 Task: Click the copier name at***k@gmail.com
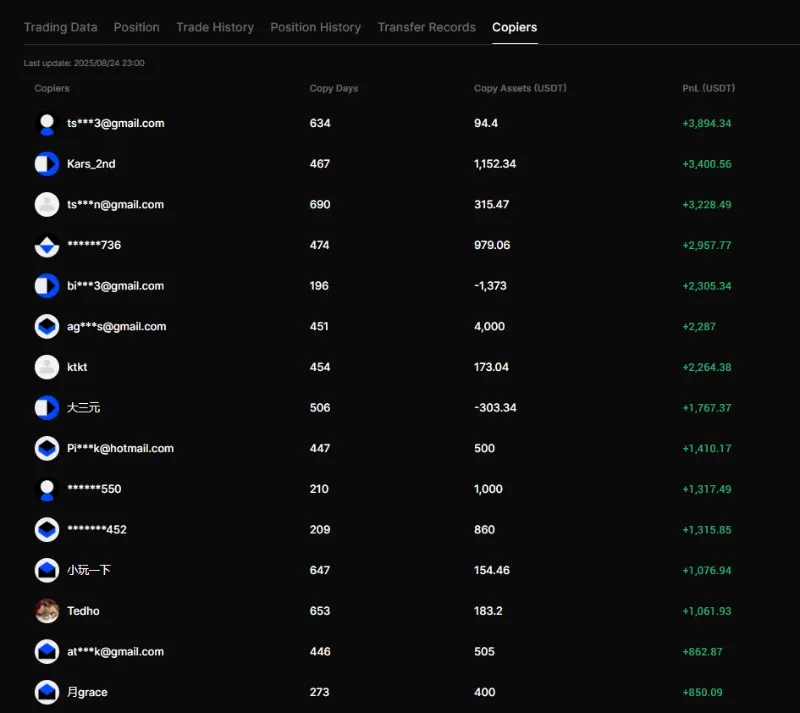click(115, 652)
